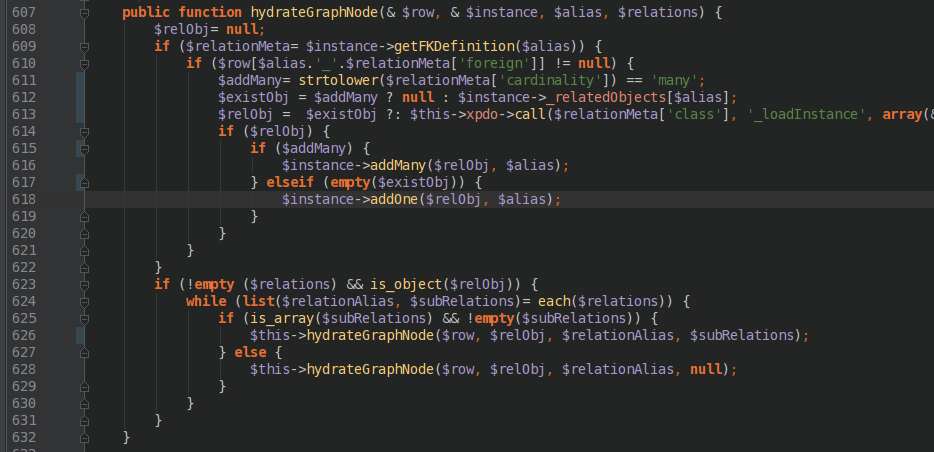
Task: Click the each function call
Action: tap(554, 301)
